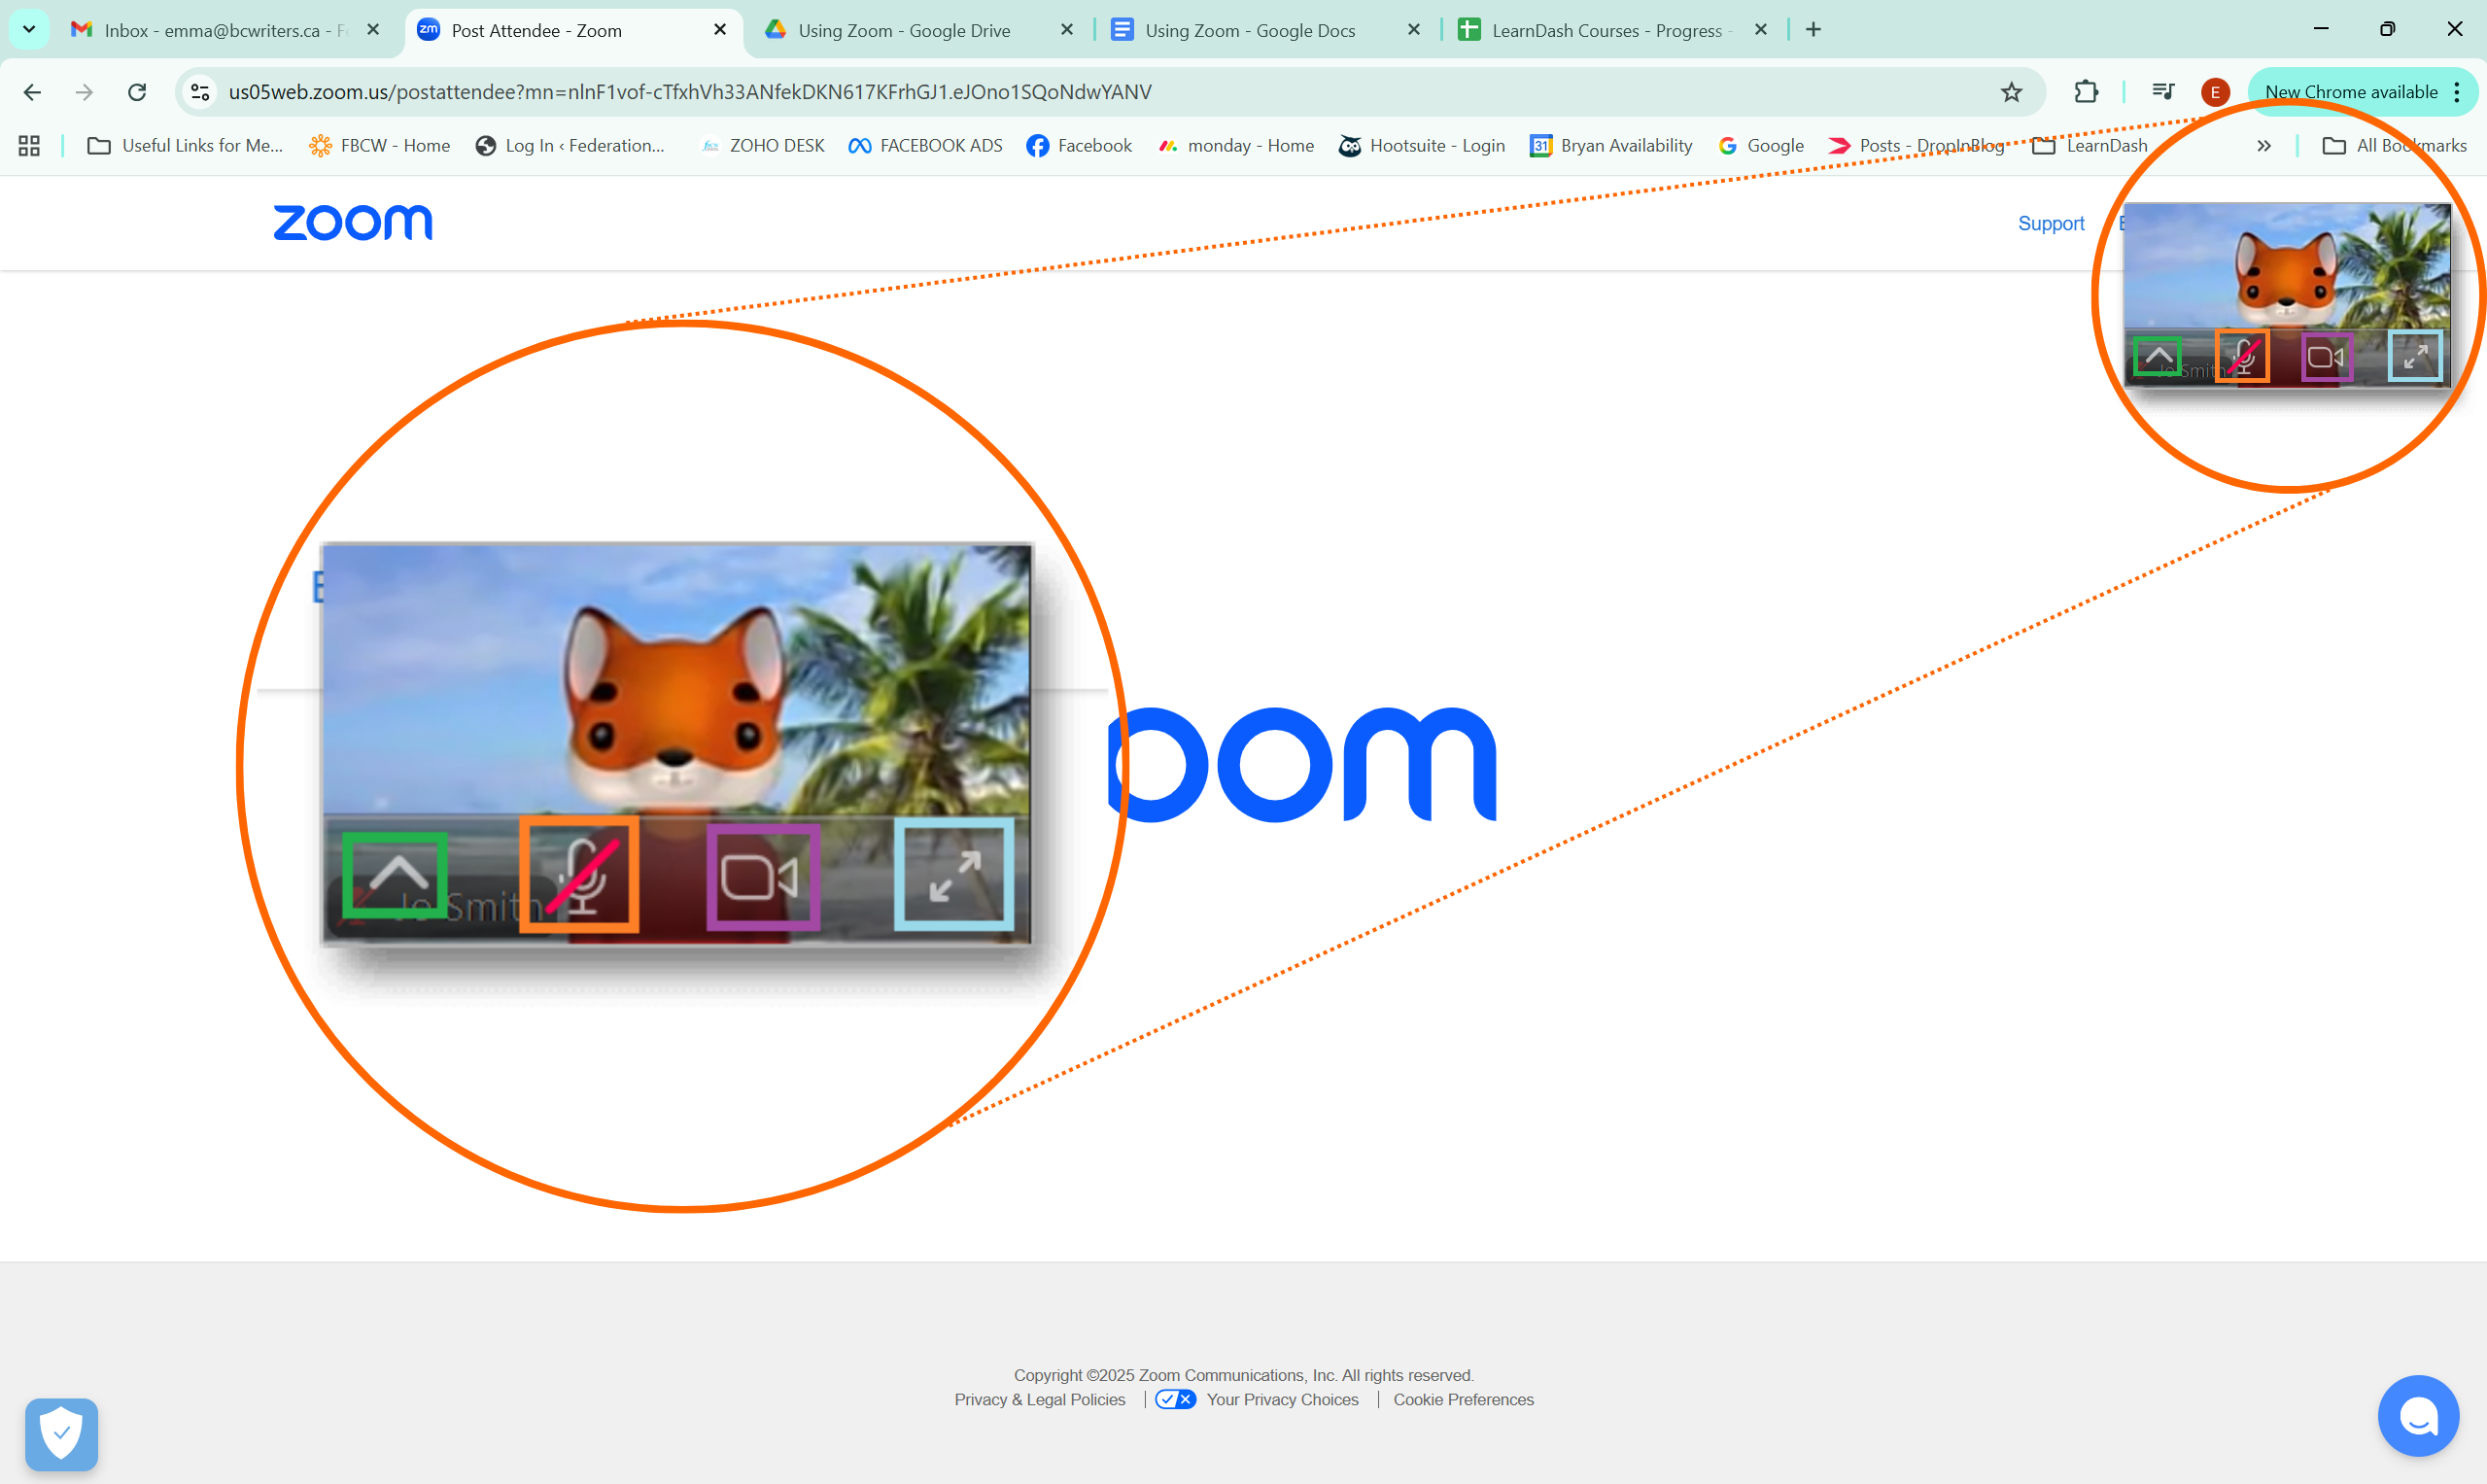The height and width of the screenshot is (1484, 2487).
Task: Open Hootsuite - Login bookmark
Action: tap(1423, 146)
